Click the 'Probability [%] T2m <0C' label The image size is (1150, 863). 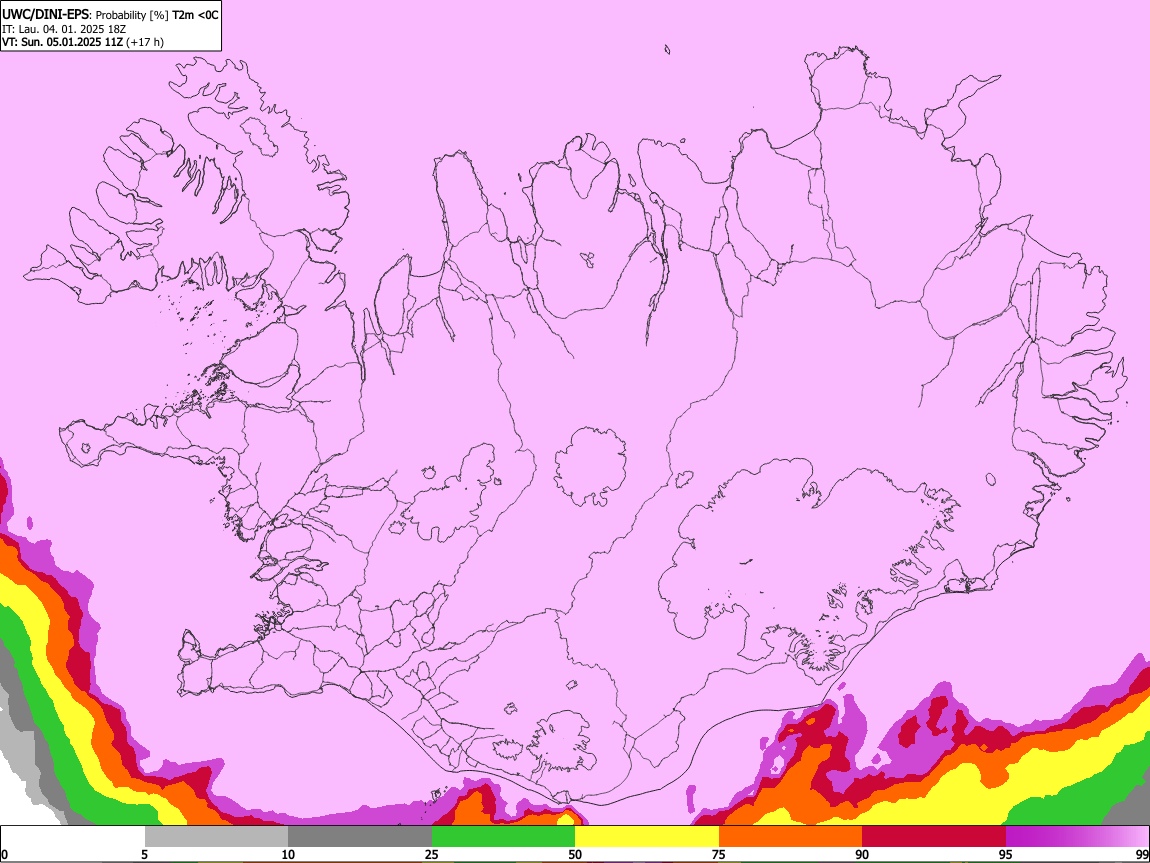pos(157,15)
